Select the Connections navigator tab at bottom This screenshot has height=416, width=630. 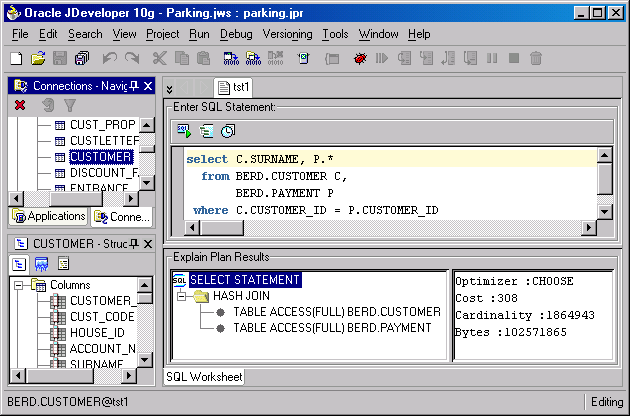[122, 217]
